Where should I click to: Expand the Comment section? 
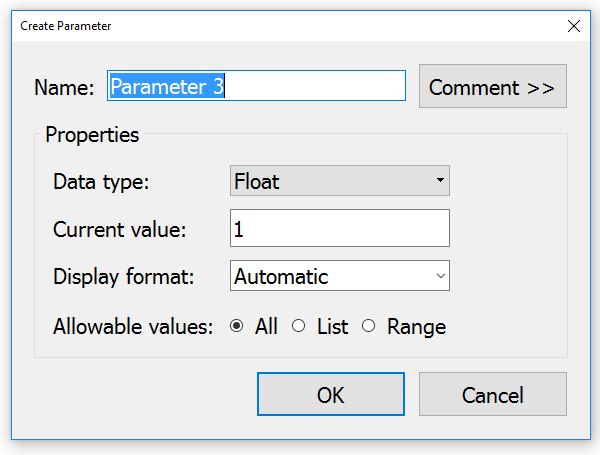(492, 87)
